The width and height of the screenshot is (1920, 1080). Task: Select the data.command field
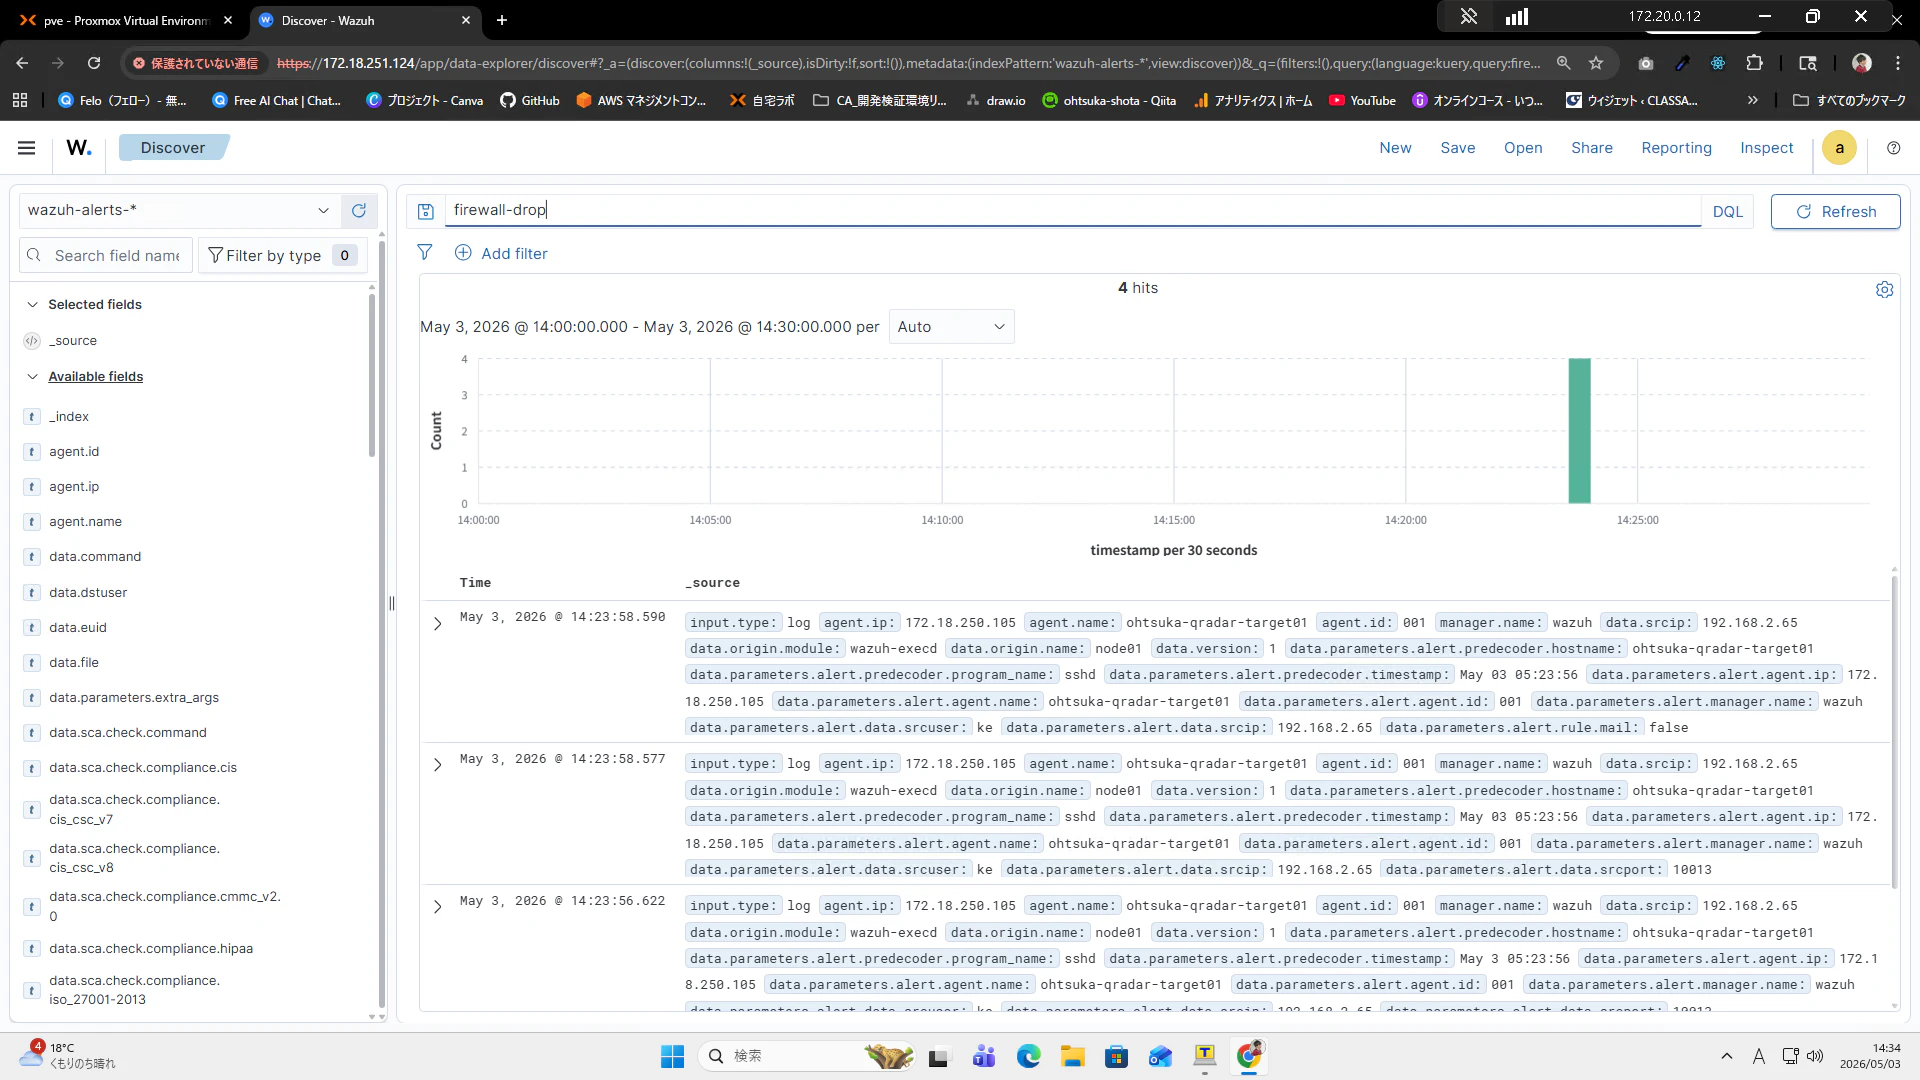coord(95,557)
